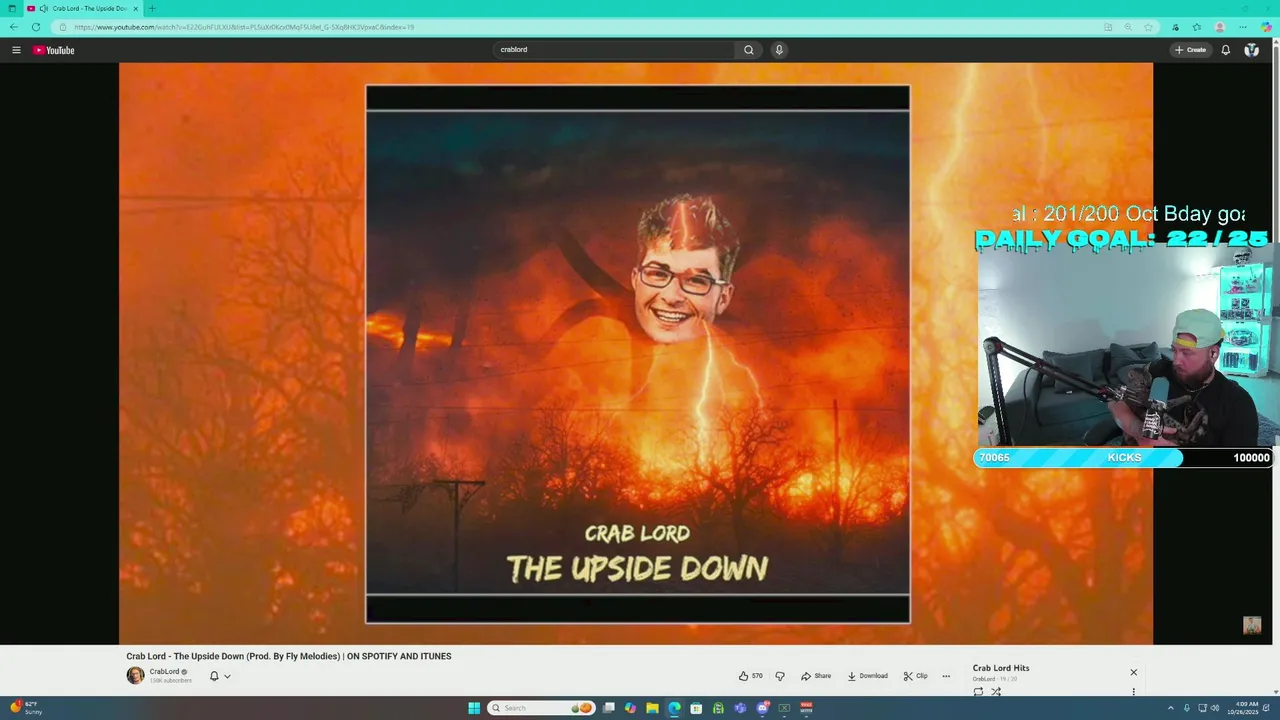The image size is (1280, 720).
Task: Open the YouTube account avatar menu
Action: 1251,50
